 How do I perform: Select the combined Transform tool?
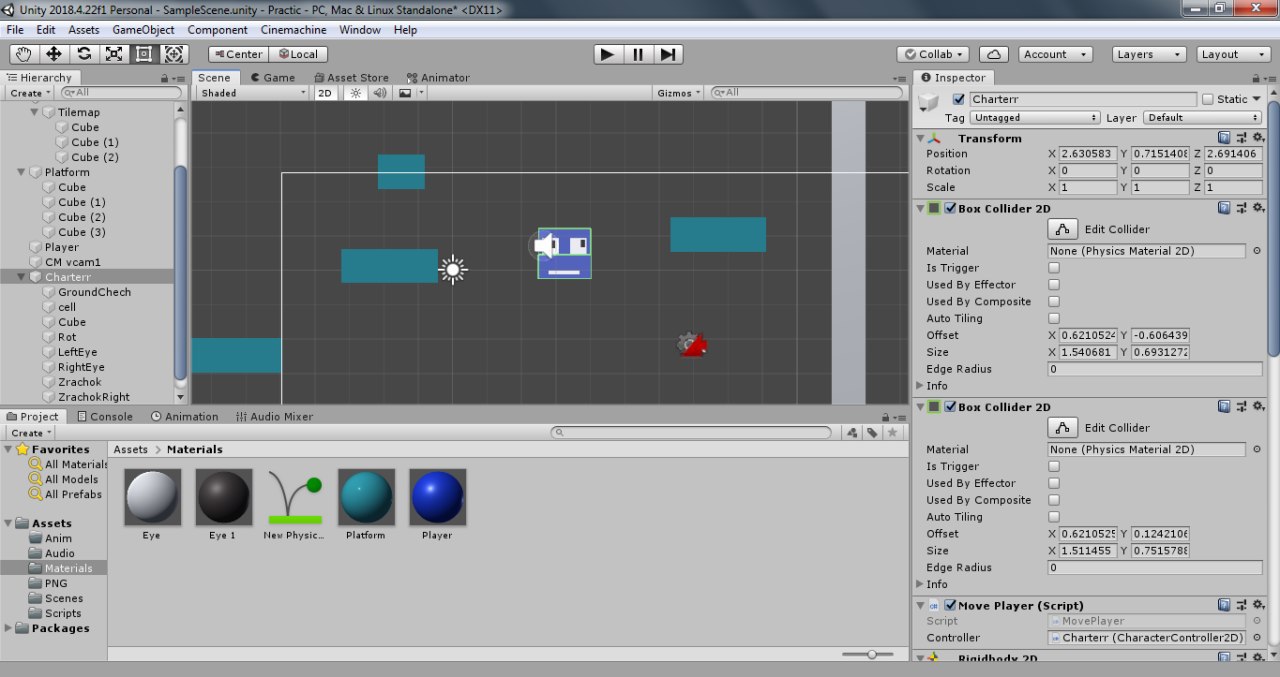pos(174,54)
